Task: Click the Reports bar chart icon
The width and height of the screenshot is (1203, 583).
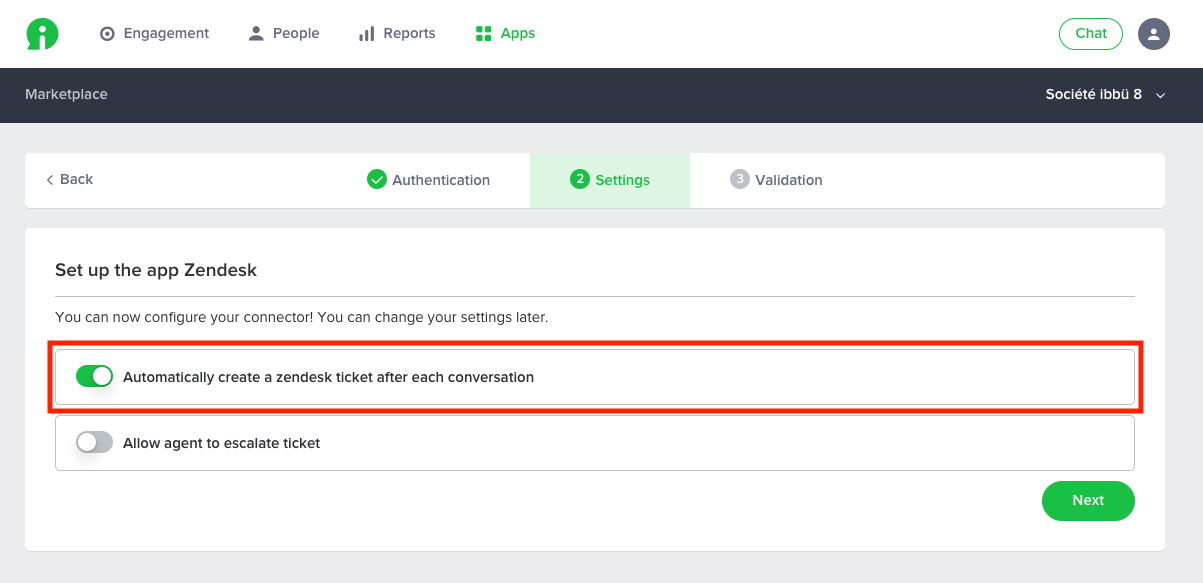Action: (366, 34)
